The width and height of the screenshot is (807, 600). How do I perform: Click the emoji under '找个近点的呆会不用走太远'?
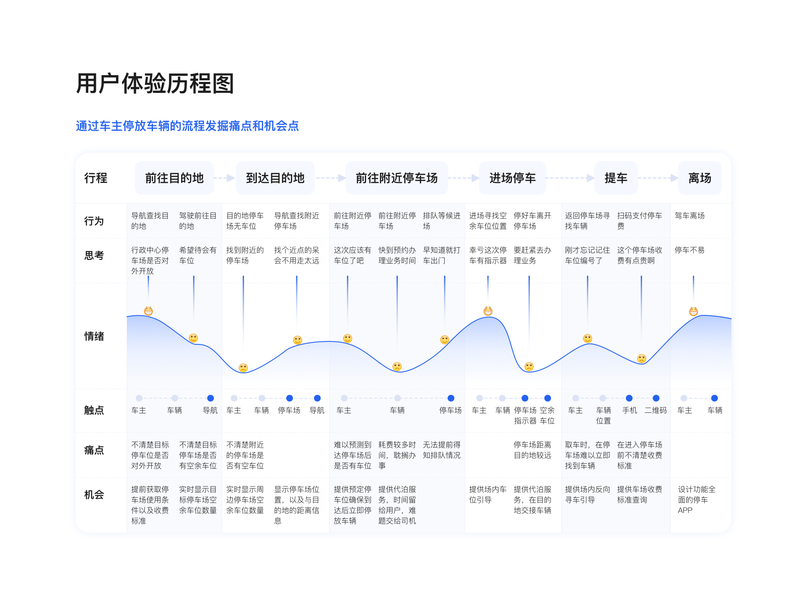pyautogui.click(x=297, y=340)
